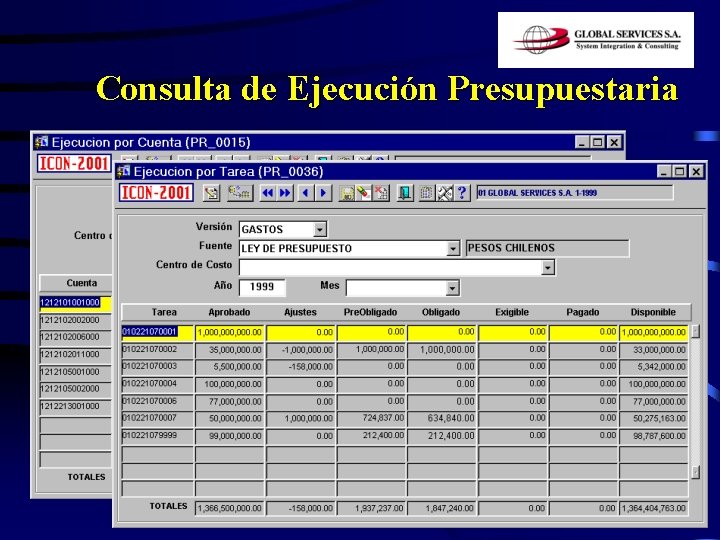
Task: Click the Obligado column header
Action: [x=441, y=312]
